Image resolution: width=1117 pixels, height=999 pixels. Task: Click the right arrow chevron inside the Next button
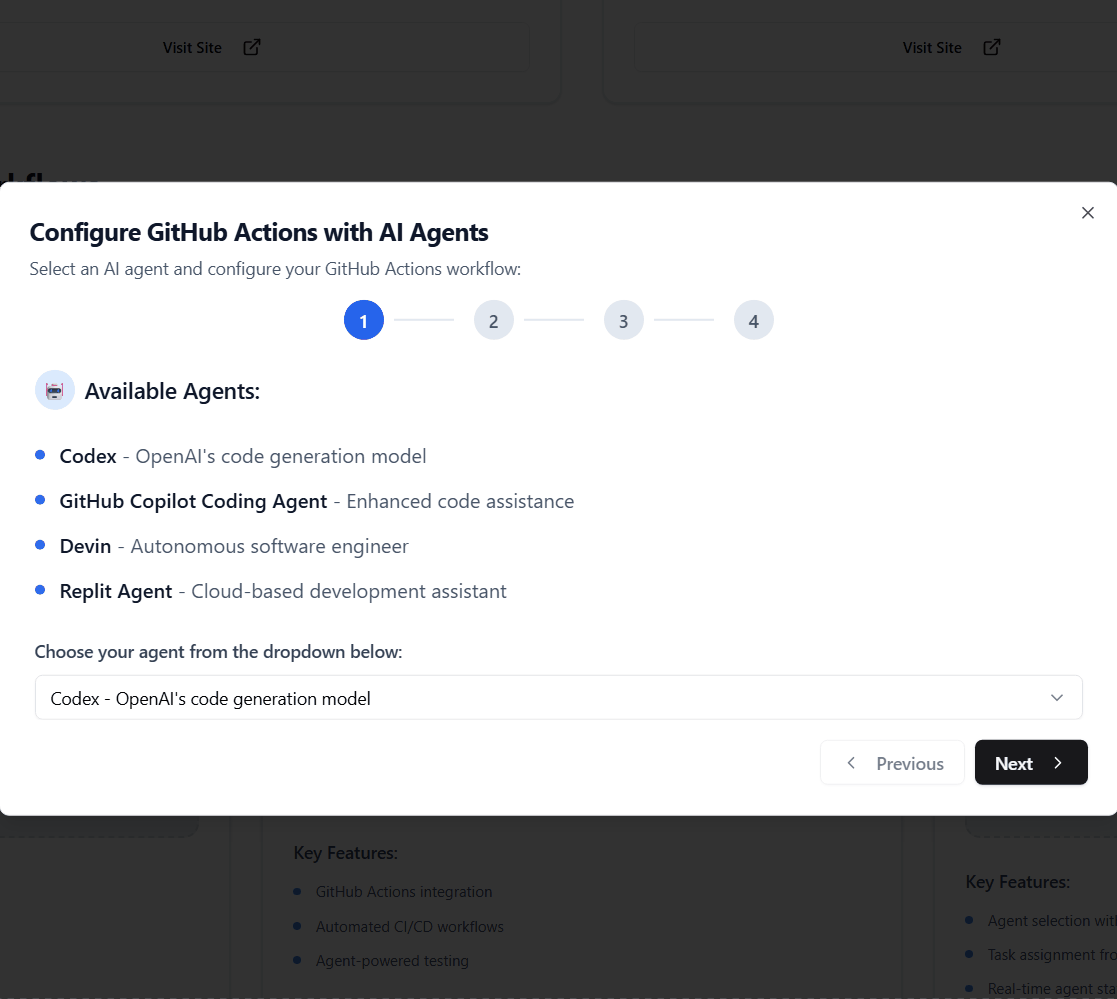[1059, 762]
